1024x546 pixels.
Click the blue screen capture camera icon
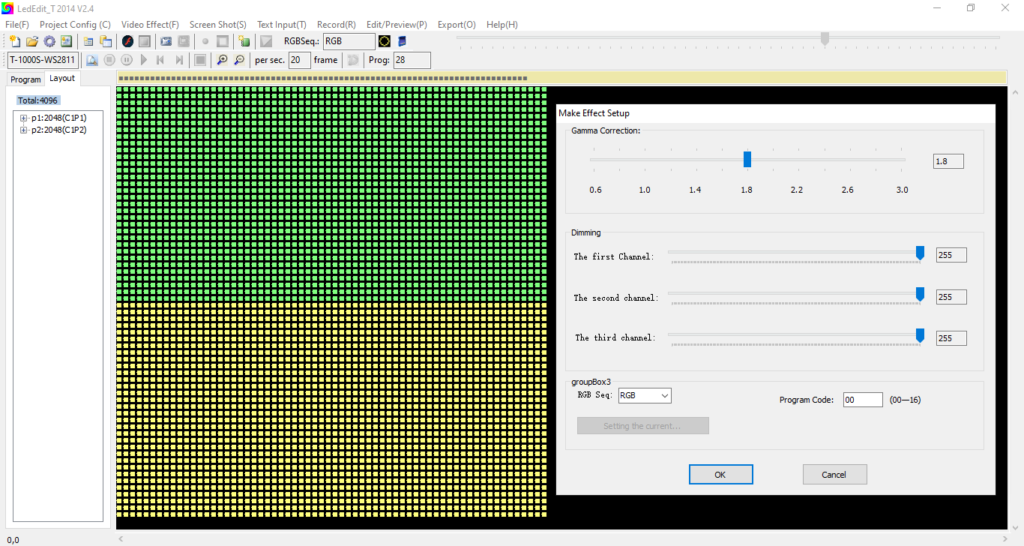167,41
